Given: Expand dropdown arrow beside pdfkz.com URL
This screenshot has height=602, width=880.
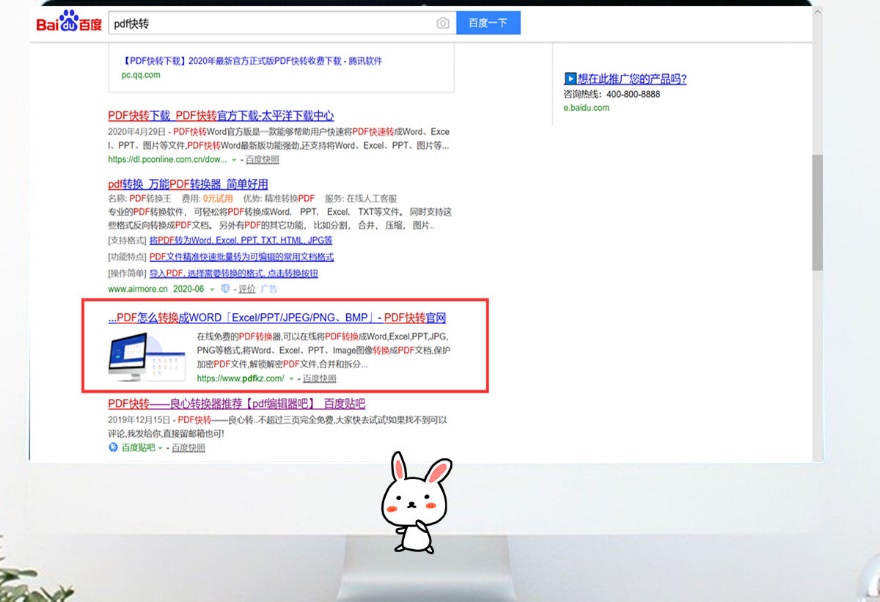Looking at the screenshot, I should click(x=291, y=379).
